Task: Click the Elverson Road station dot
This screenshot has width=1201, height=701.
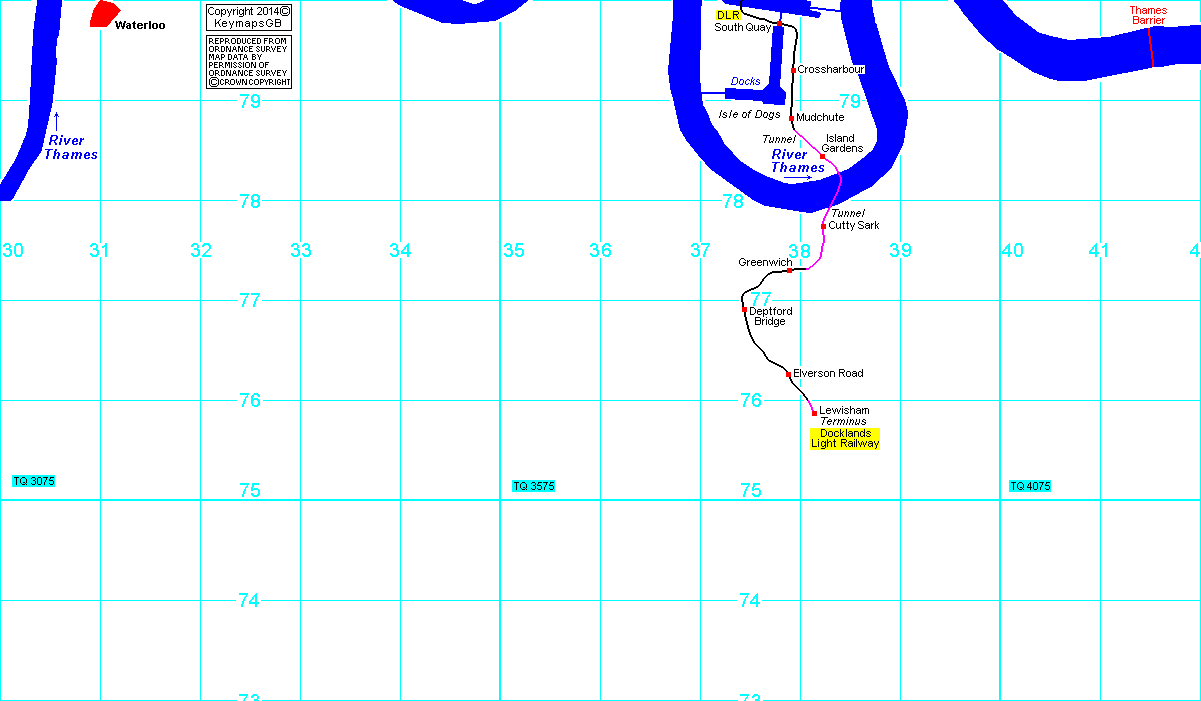Action: 788,374
